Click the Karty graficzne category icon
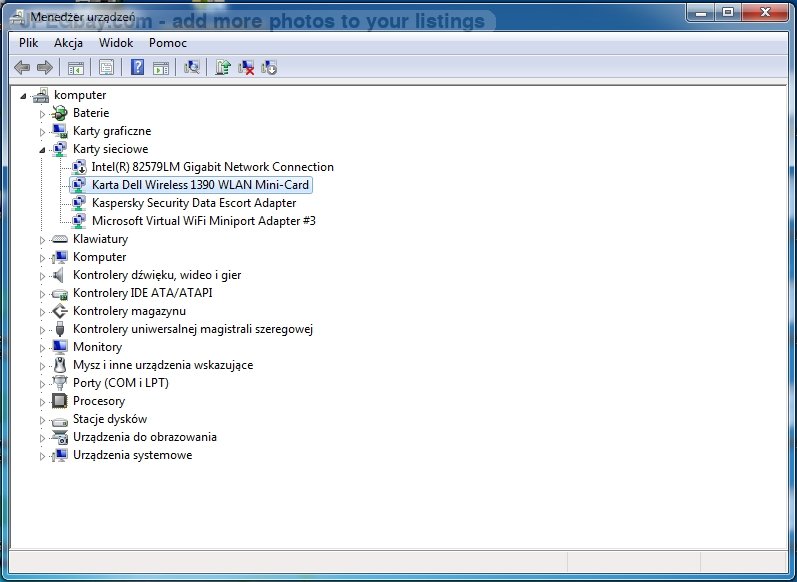Image resolution: width=797 pixels, height=582 pixels. point(59,131)
